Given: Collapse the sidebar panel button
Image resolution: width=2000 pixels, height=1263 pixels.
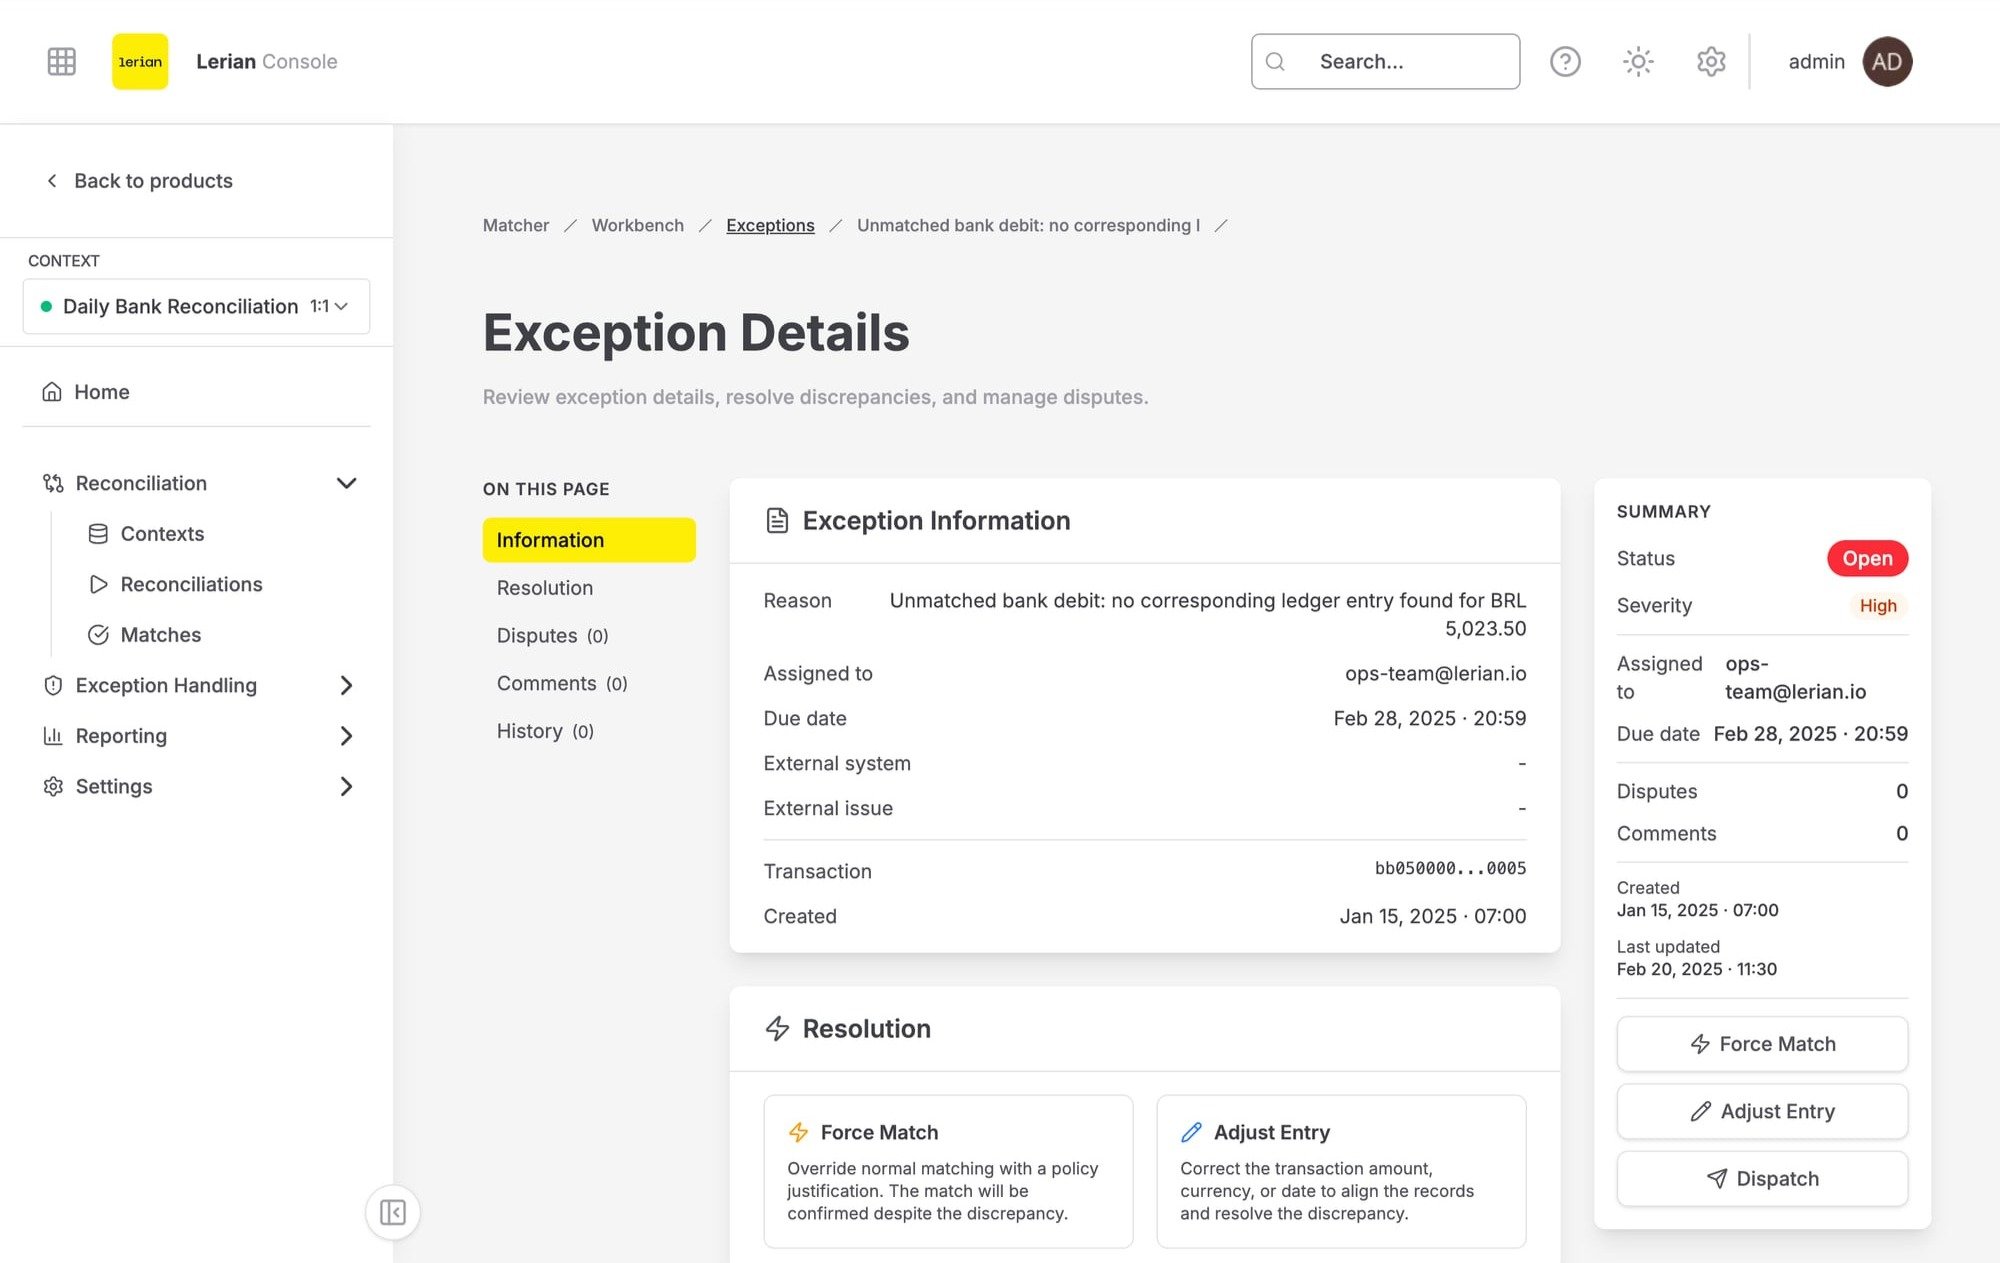Looking at the screenshot, I should click(392, 1212).
